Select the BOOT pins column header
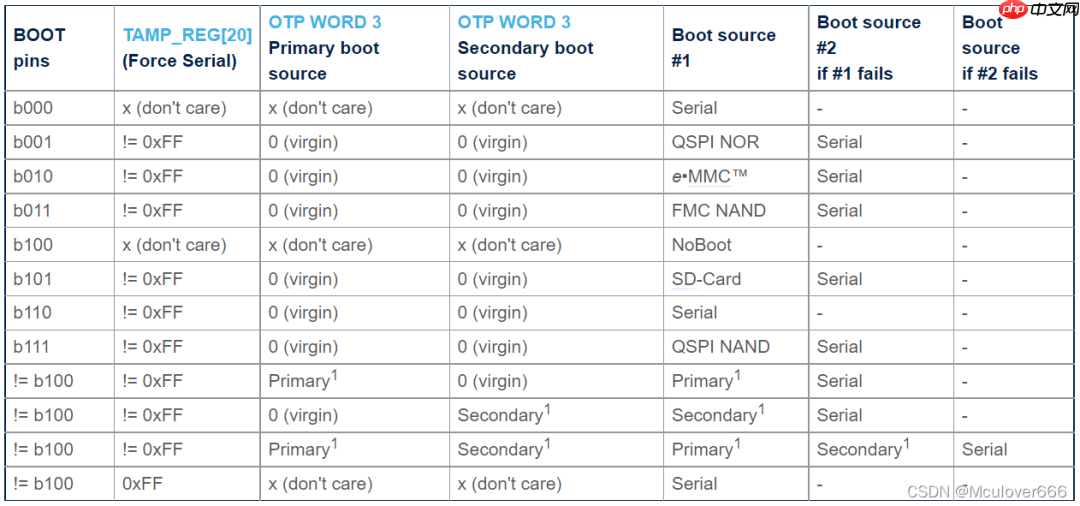 click(x=40, y=48)
